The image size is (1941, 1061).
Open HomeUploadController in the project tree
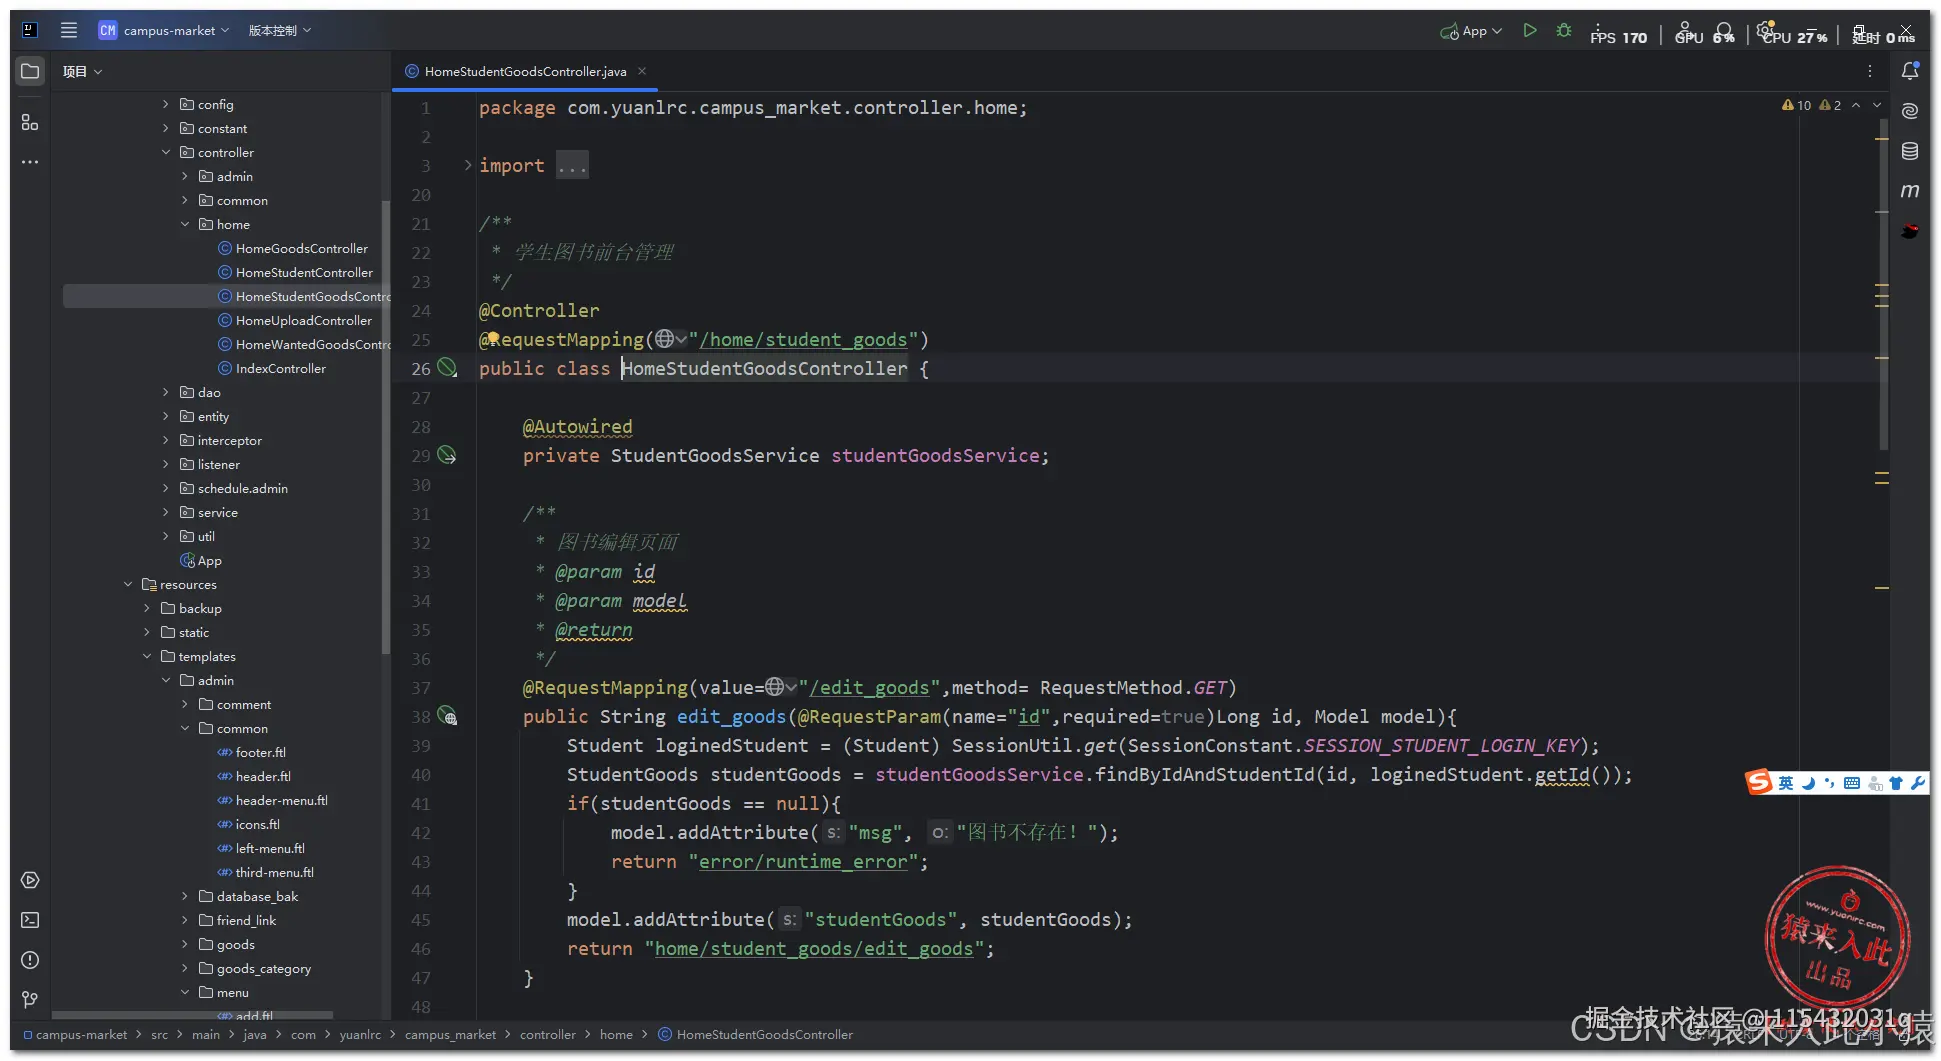(303, 320)
